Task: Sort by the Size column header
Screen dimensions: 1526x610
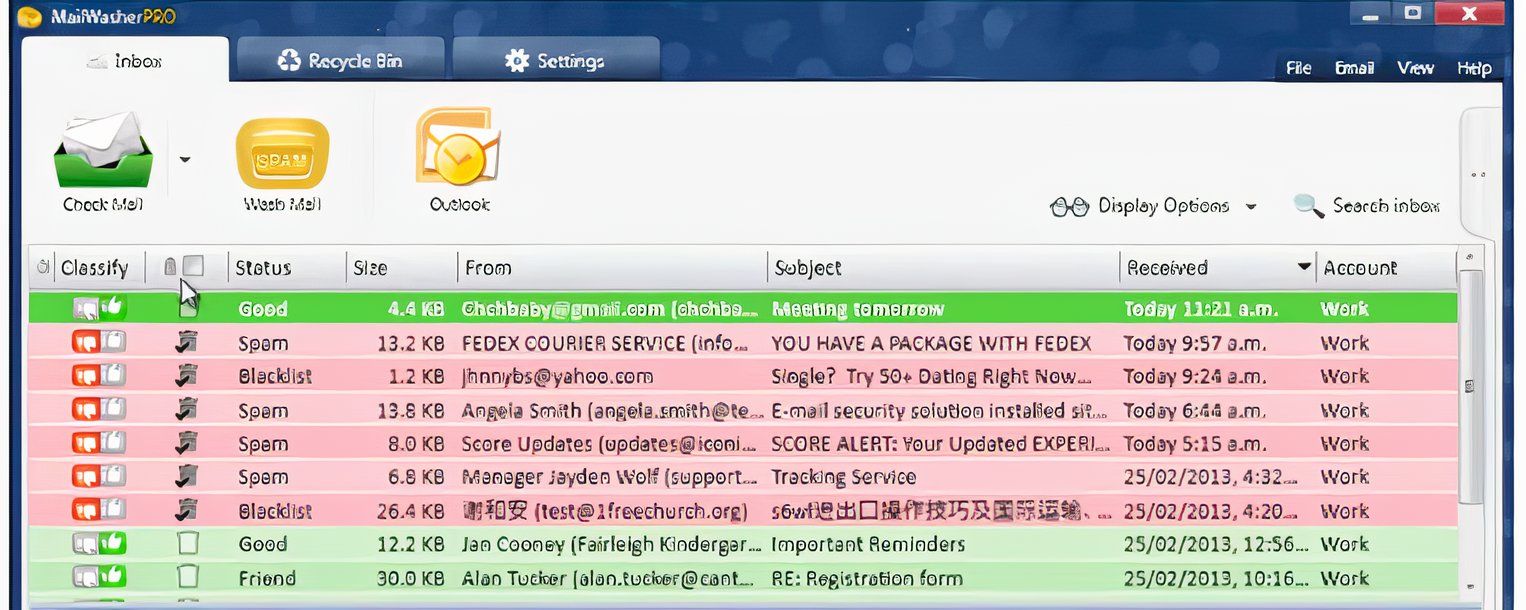Action: point(402,268)
